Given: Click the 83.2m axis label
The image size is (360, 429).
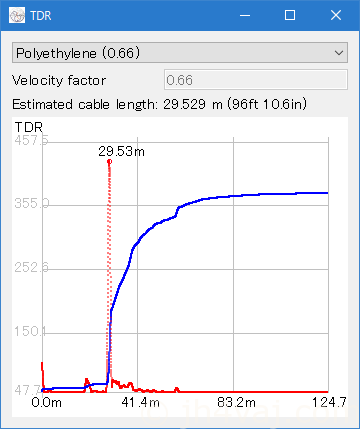Looking at the screenshot, I should tap(236, 402).
